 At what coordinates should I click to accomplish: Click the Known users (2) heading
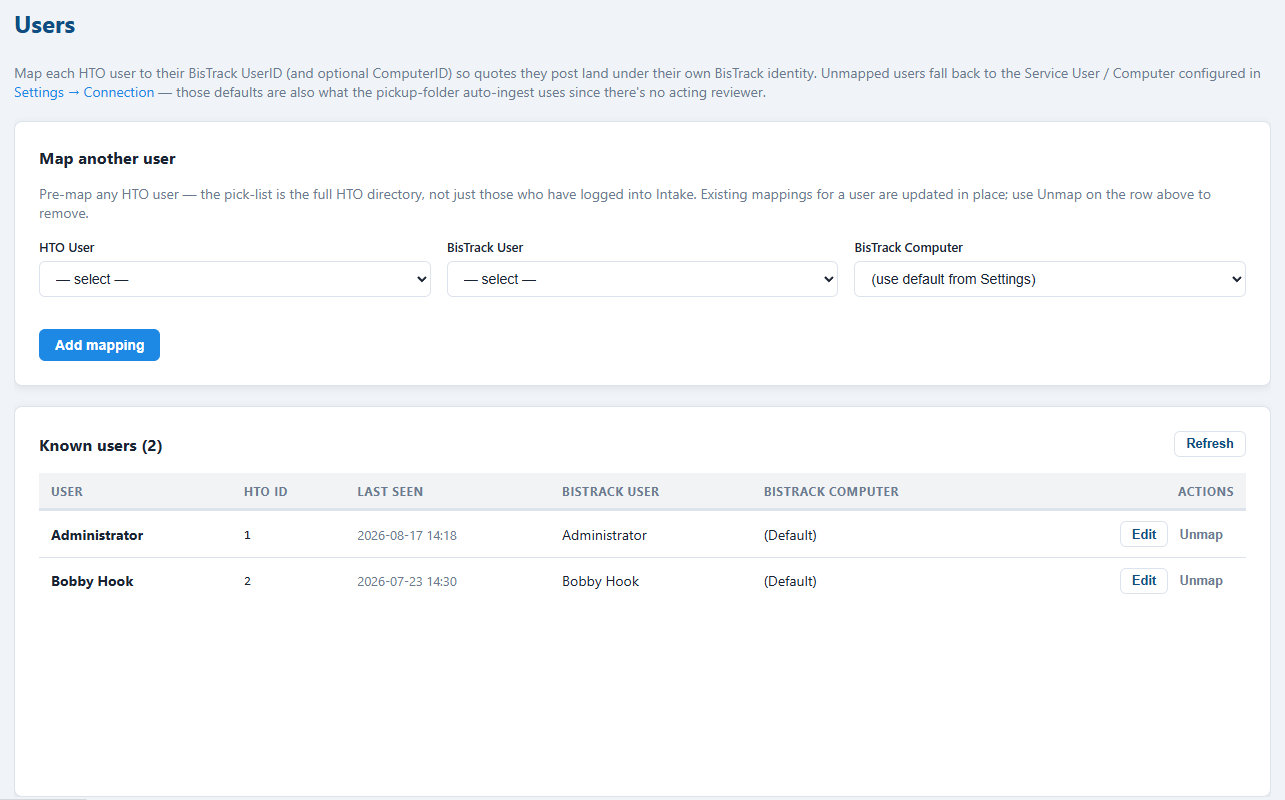(x=100, y=445)
